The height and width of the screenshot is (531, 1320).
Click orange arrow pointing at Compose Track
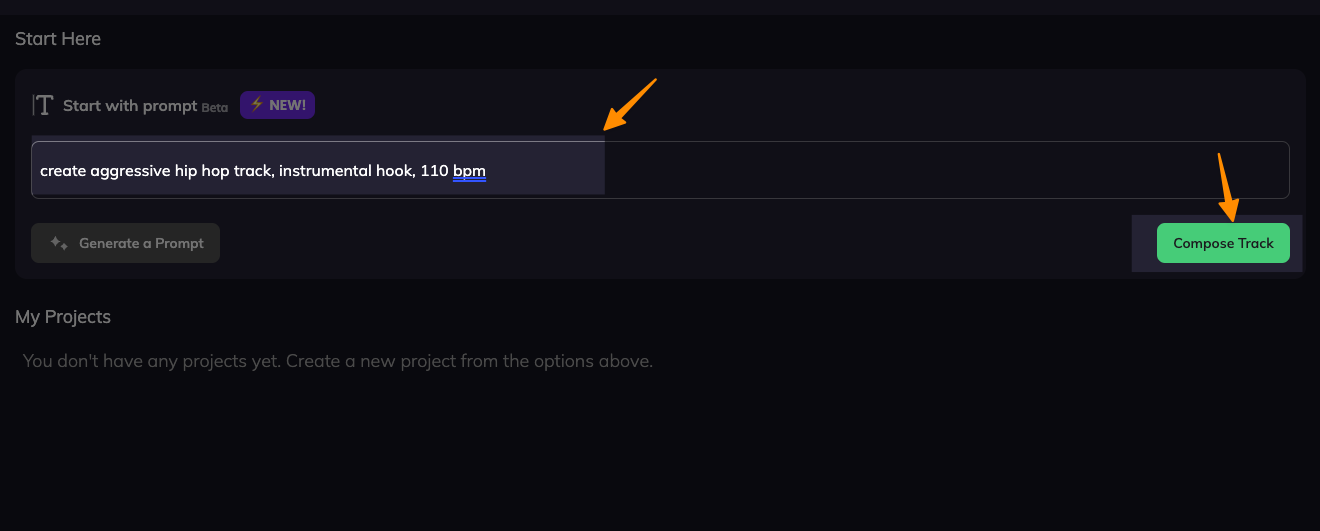click(1227, 188)
